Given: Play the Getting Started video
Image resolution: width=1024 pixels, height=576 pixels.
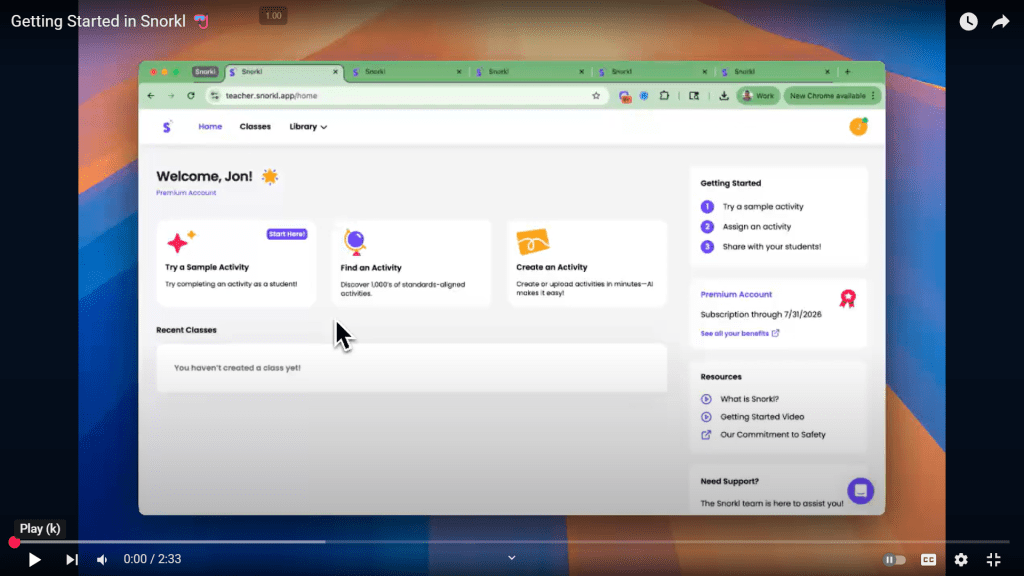Looking at the screenshot, I should [x=34, y=560].
